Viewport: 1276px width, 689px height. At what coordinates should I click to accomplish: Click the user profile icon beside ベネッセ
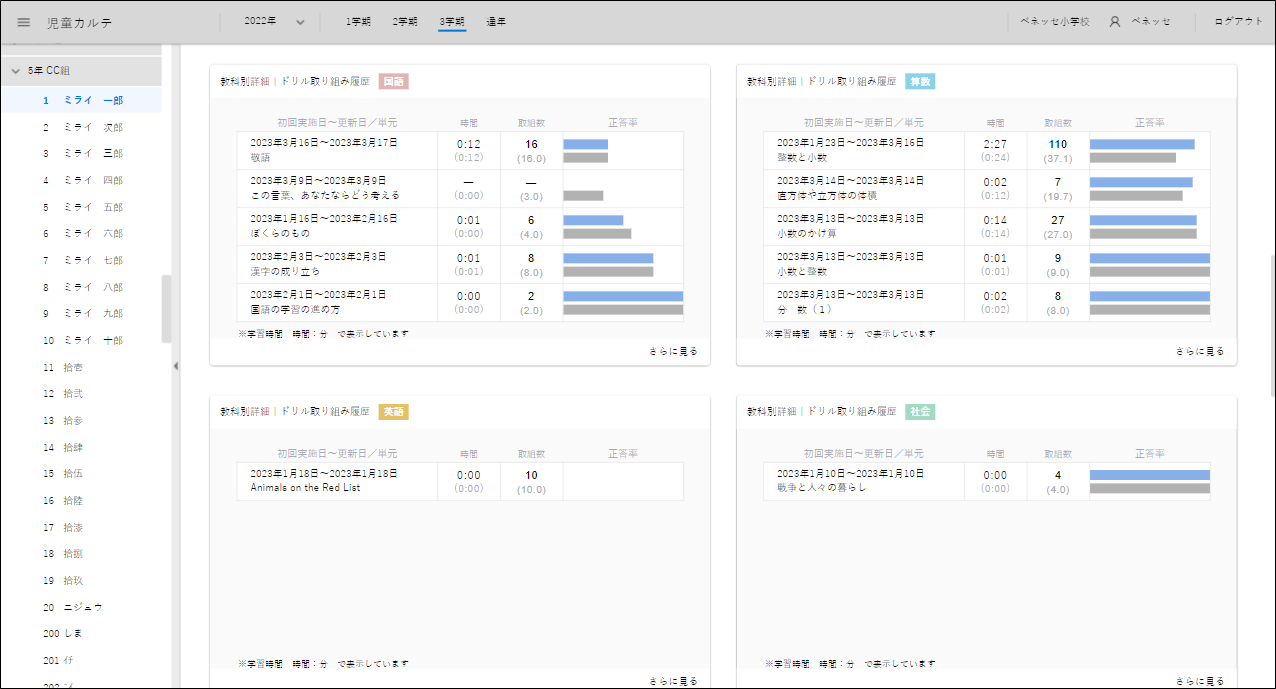click(1114, 22)
